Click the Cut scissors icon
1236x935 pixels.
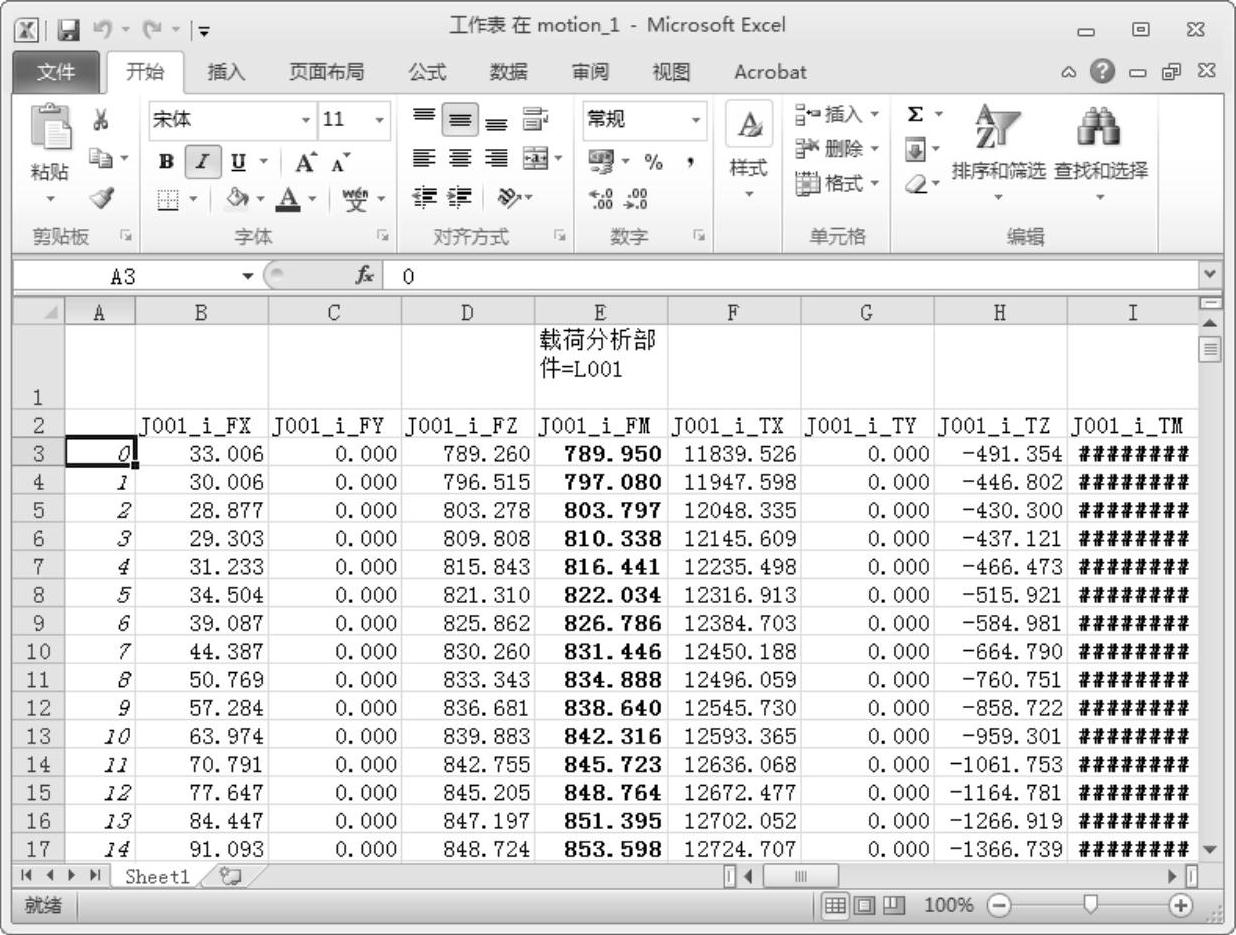coord(100,121)
